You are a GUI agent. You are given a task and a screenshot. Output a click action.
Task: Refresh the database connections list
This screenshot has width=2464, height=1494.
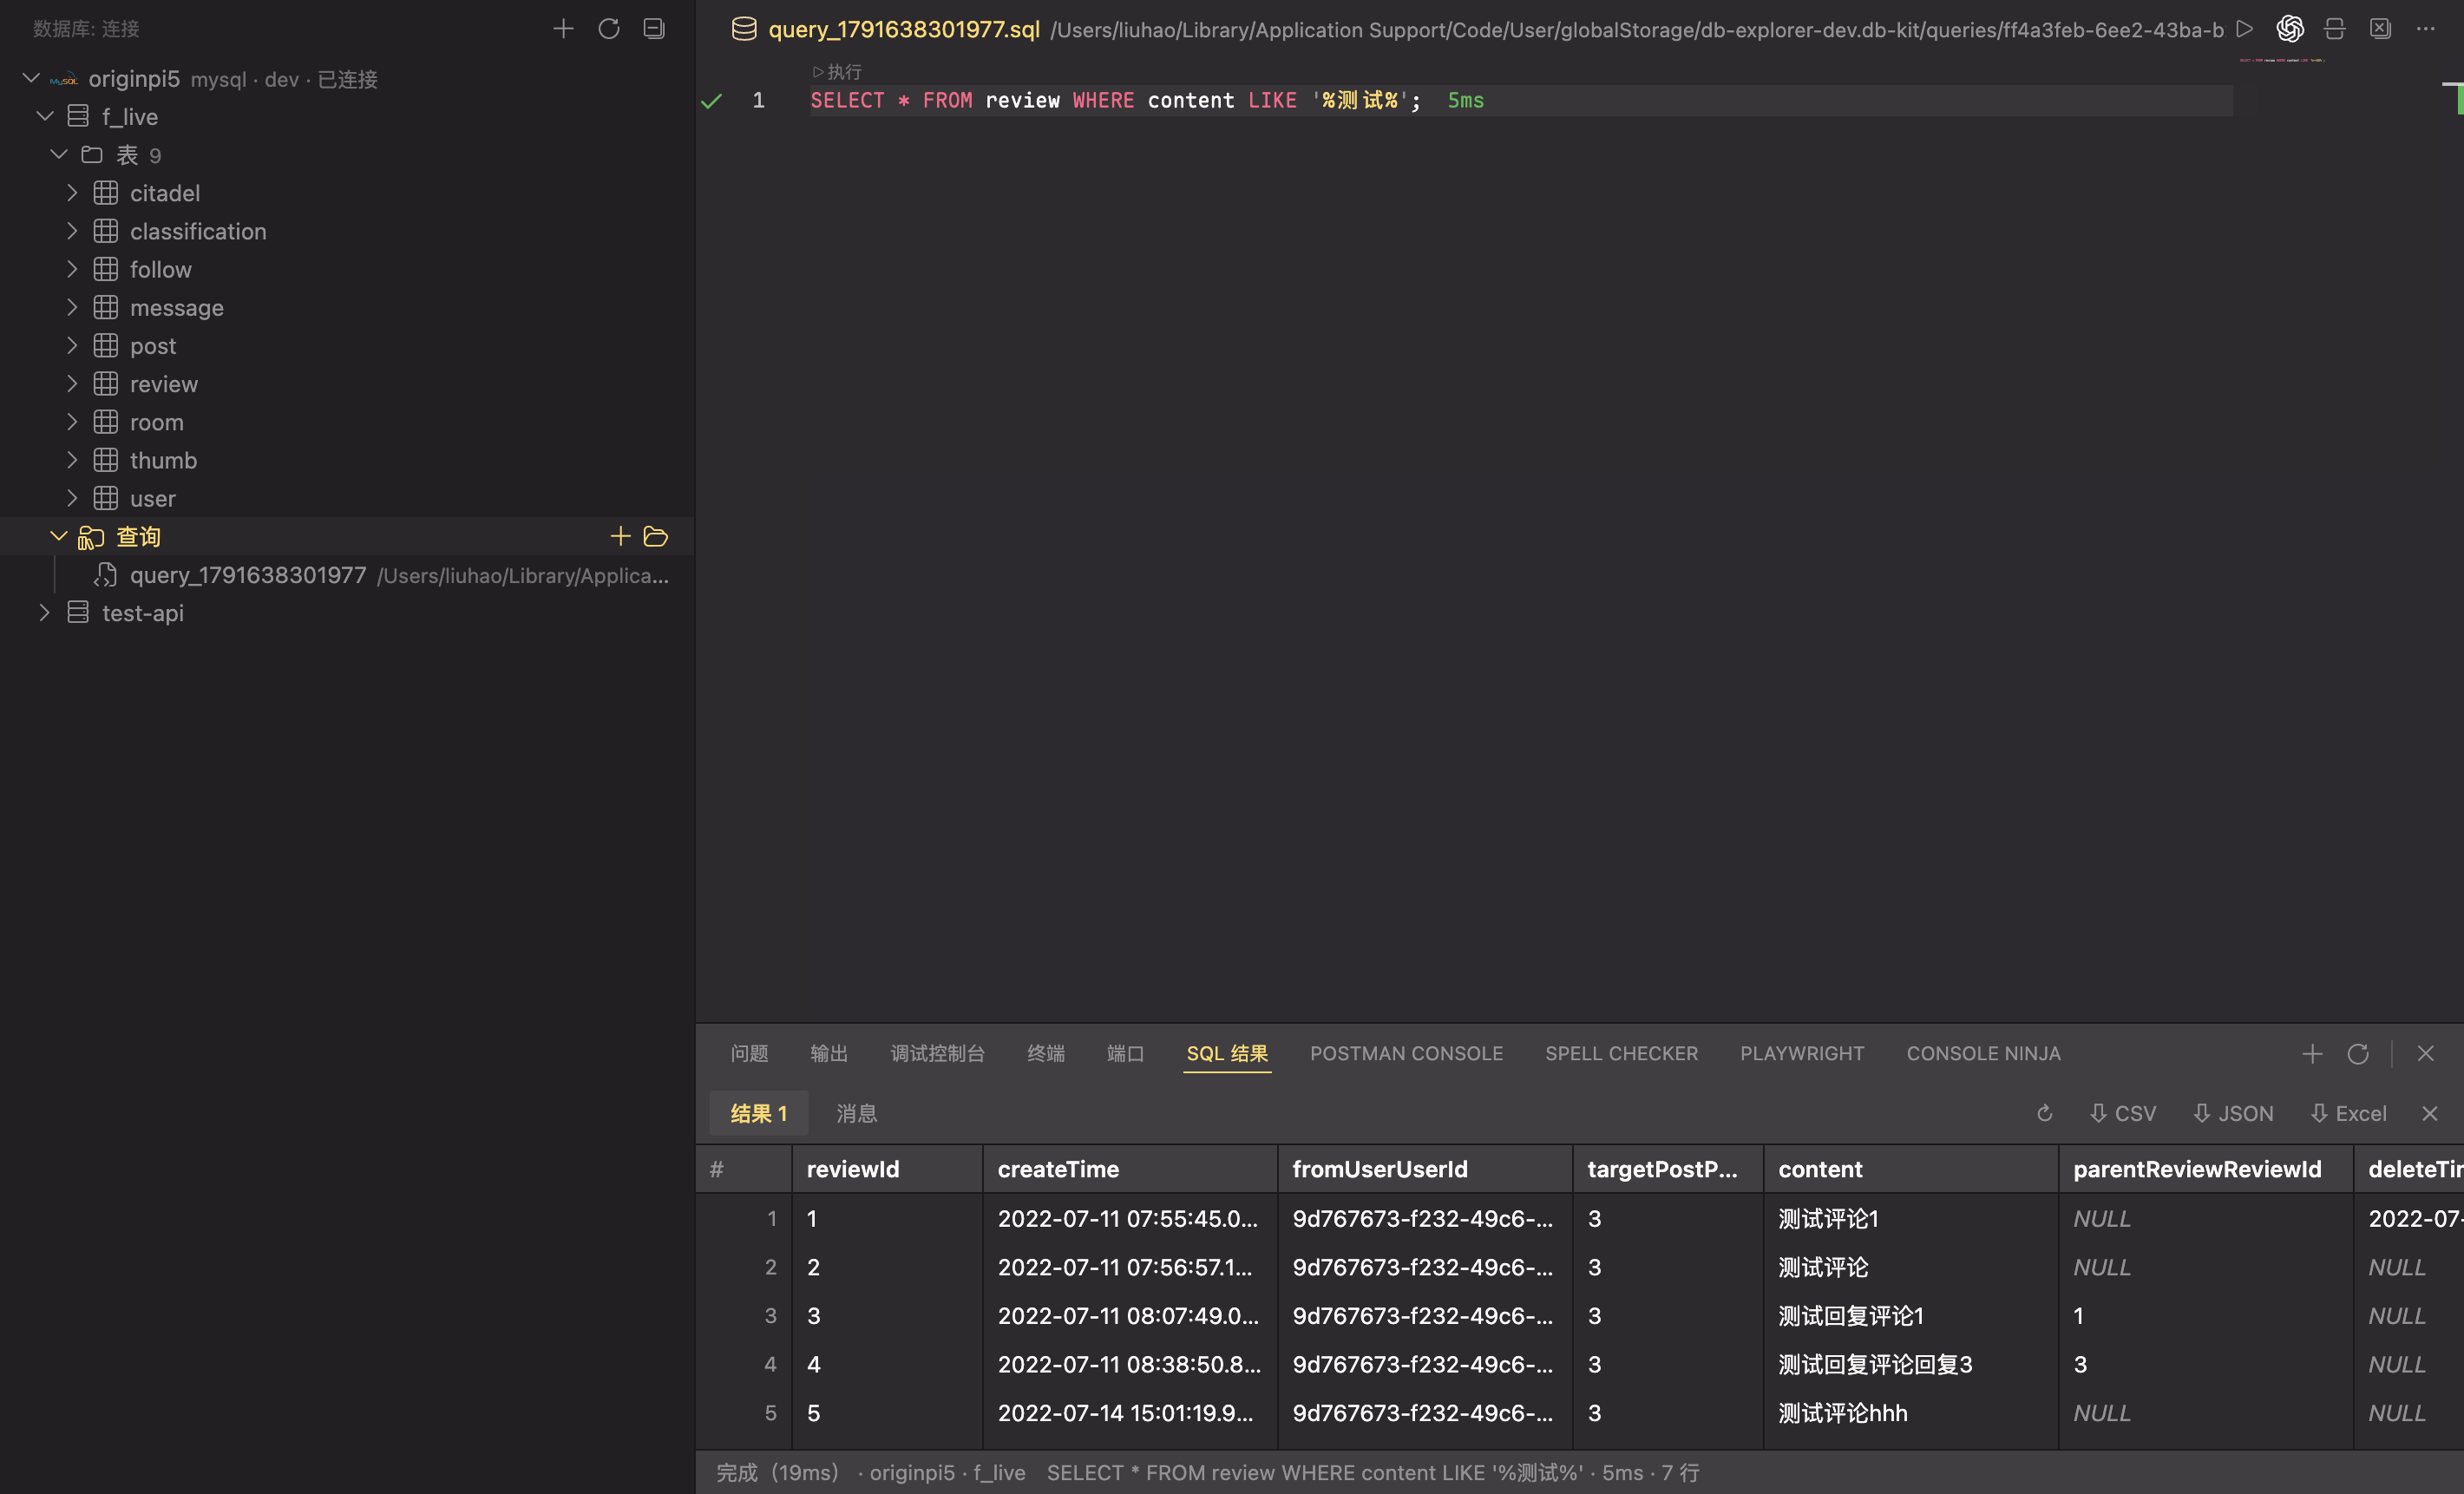(608, 29)
